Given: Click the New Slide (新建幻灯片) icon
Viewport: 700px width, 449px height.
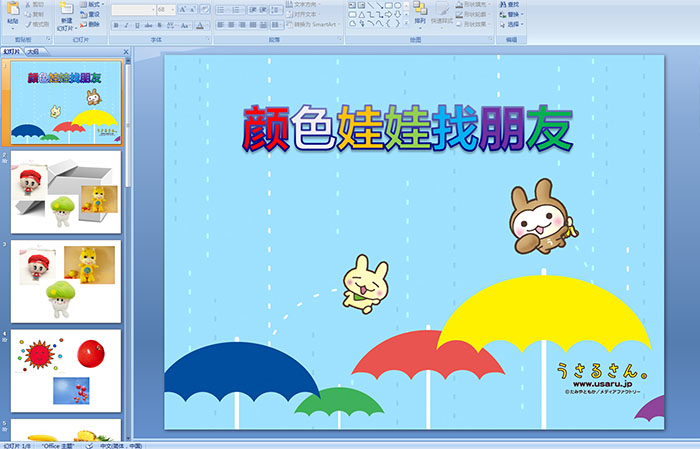Looking at the screenshot, I should coord(67,9).
